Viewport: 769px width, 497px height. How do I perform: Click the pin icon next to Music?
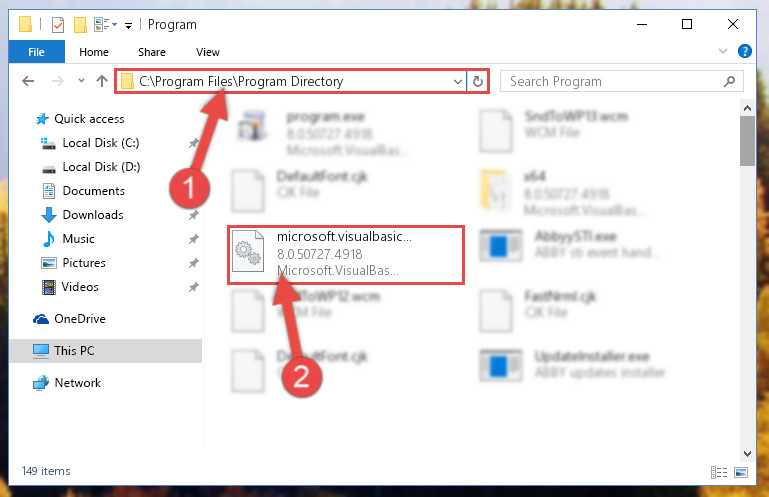[194, 239]
